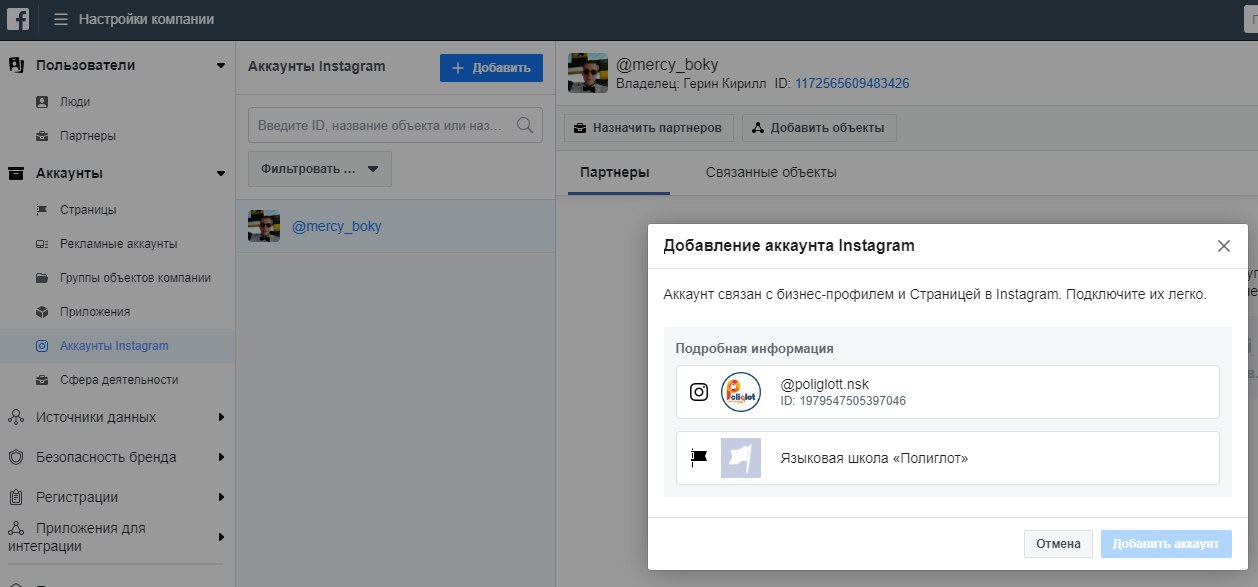Image resolution: width=1258 pixels, height=587 pixels.
Task: Click the page placeholder thumbnail for Полиглот
Action: tap(741, 458)
